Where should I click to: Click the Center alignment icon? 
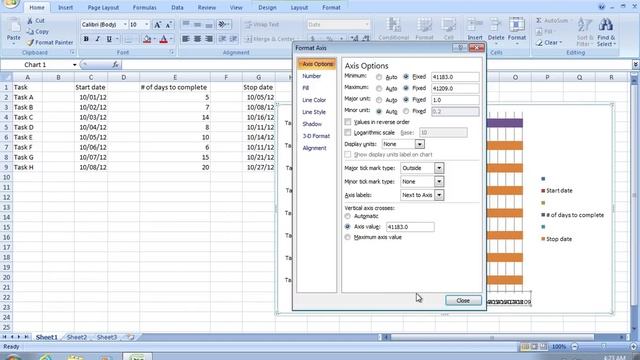pyautogui.click(x=197, y=39)
